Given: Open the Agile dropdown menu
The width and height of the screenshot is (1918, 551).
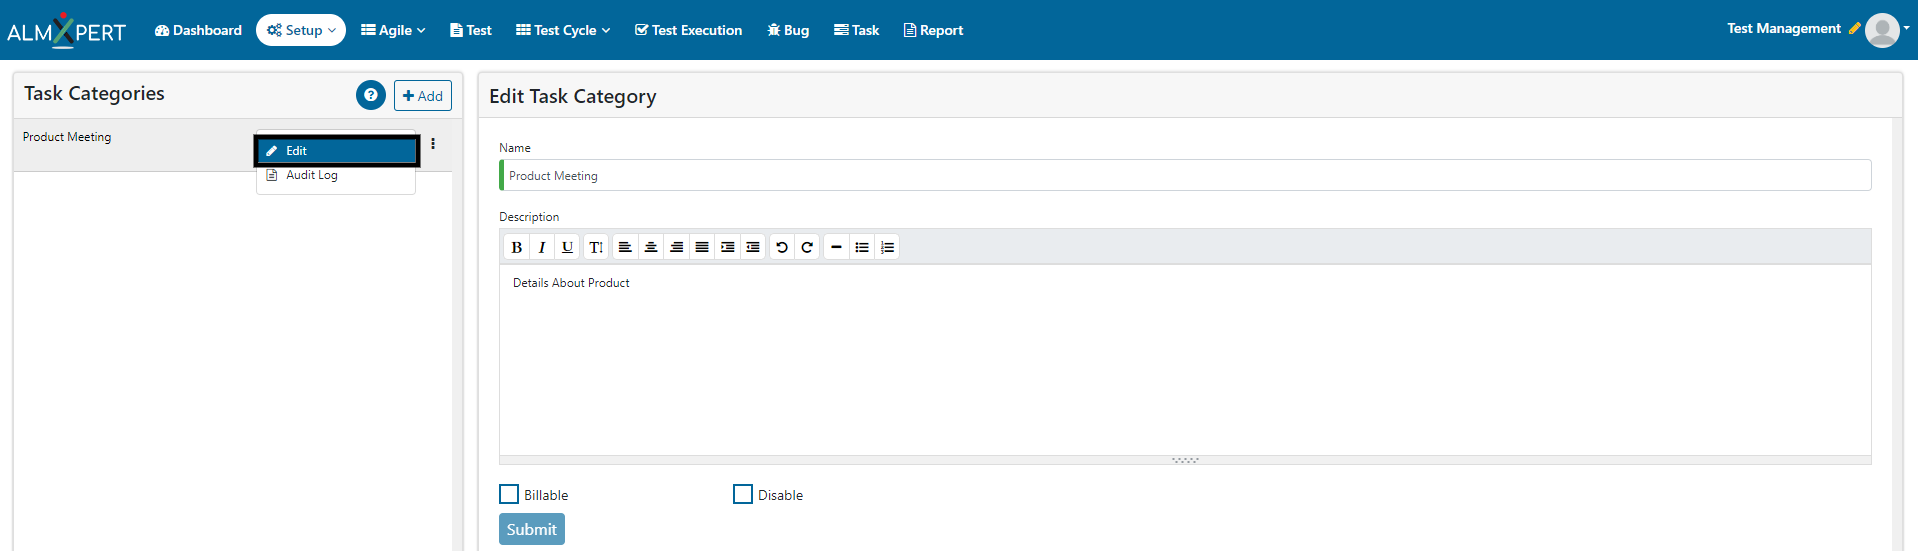Looking at the screenshot, I should (393, 30).
